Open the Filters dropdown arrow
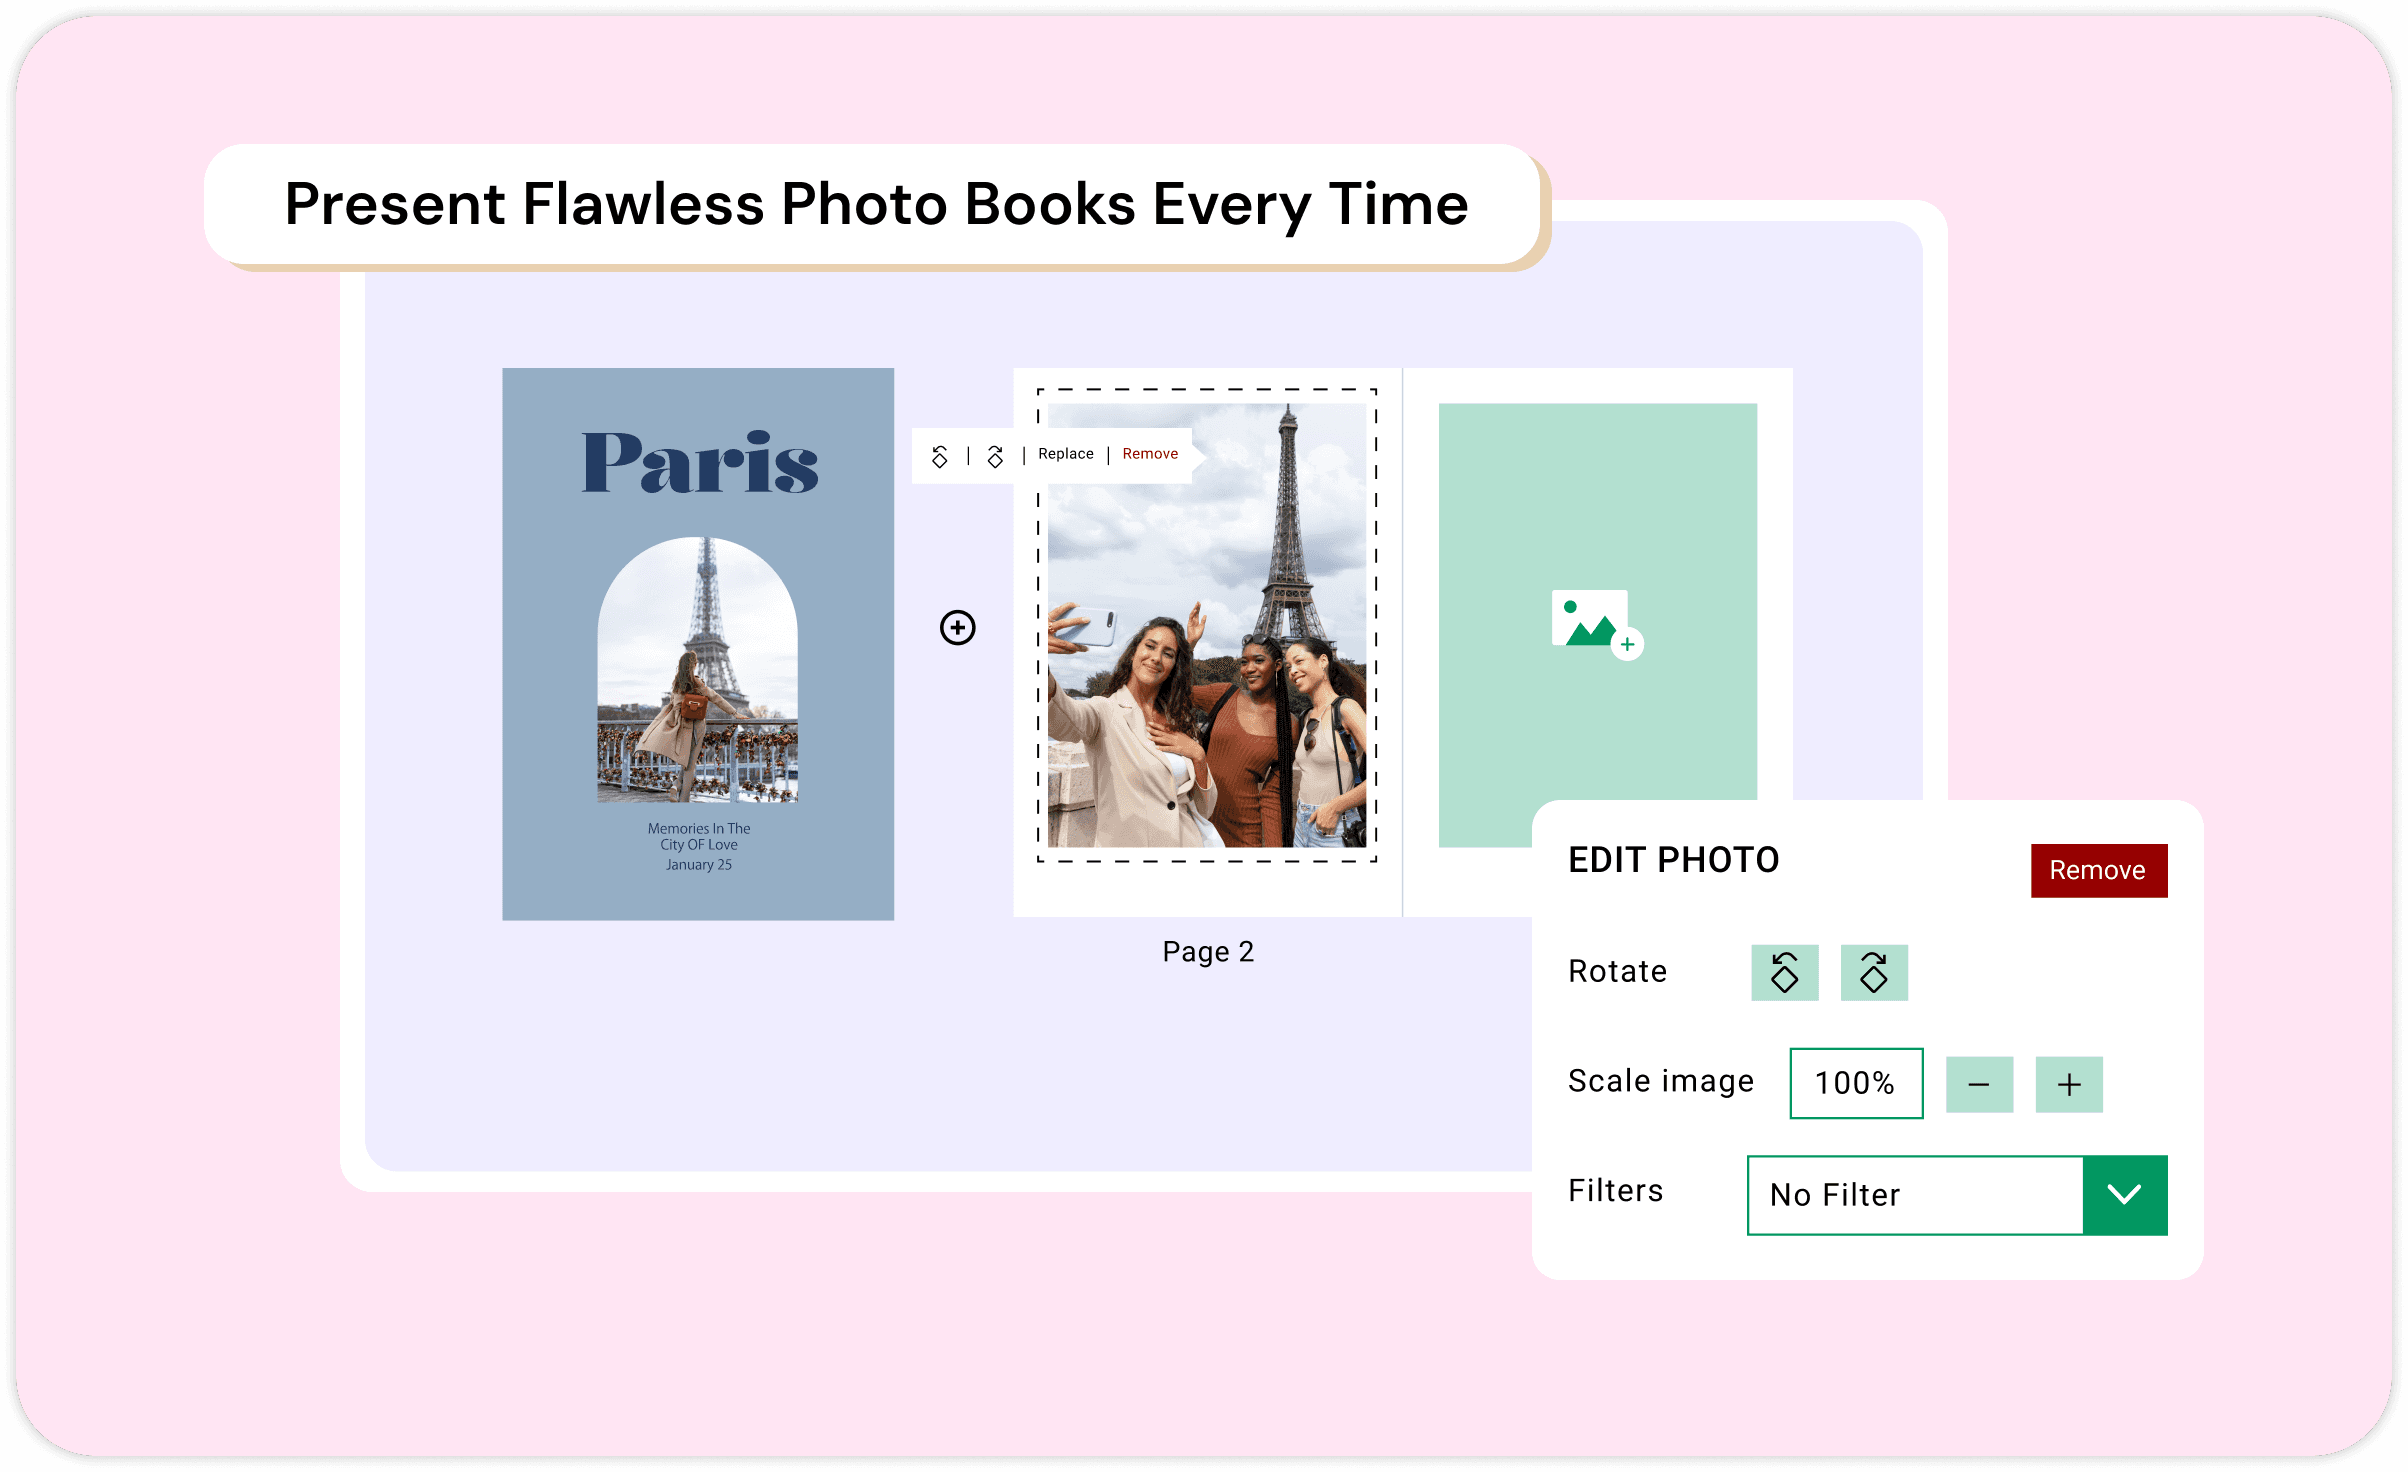The width and height of the screenshot is (2408, 1472). point(2125,1195)
